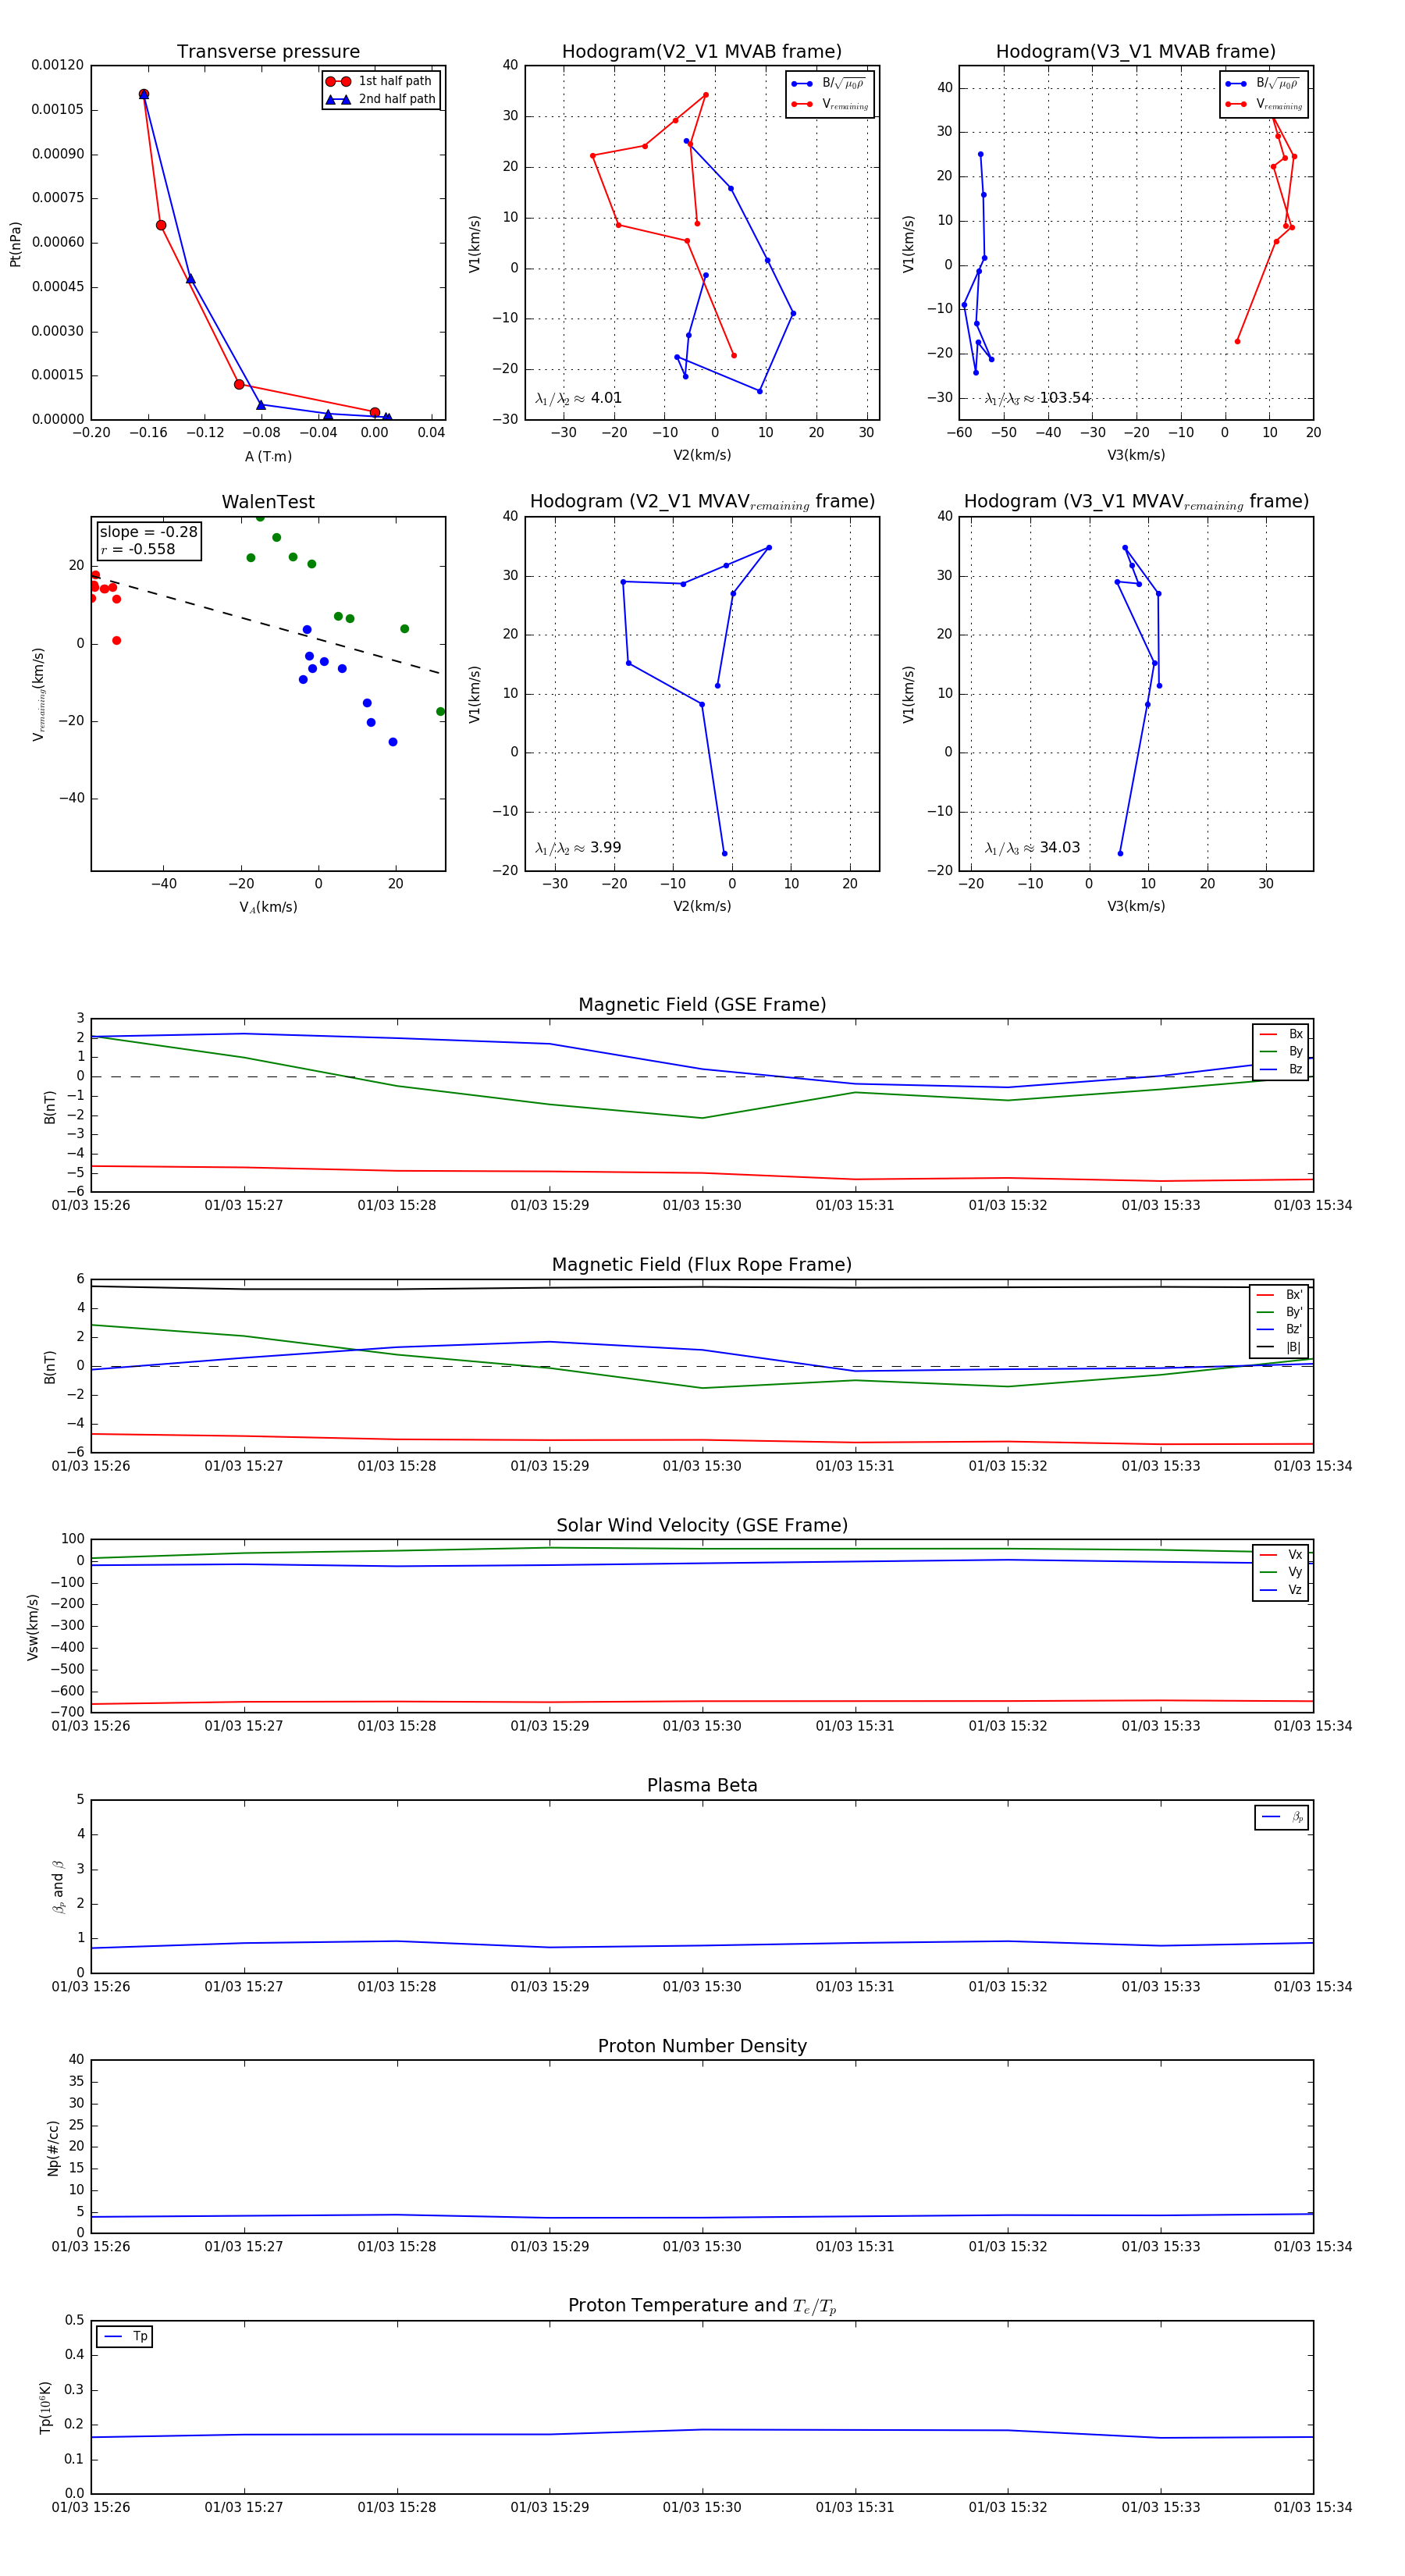Click the Hodogram(V3_V1 MVAB frame) title
Screen dimensions: 1405x2576
[x=1135, y=52]
